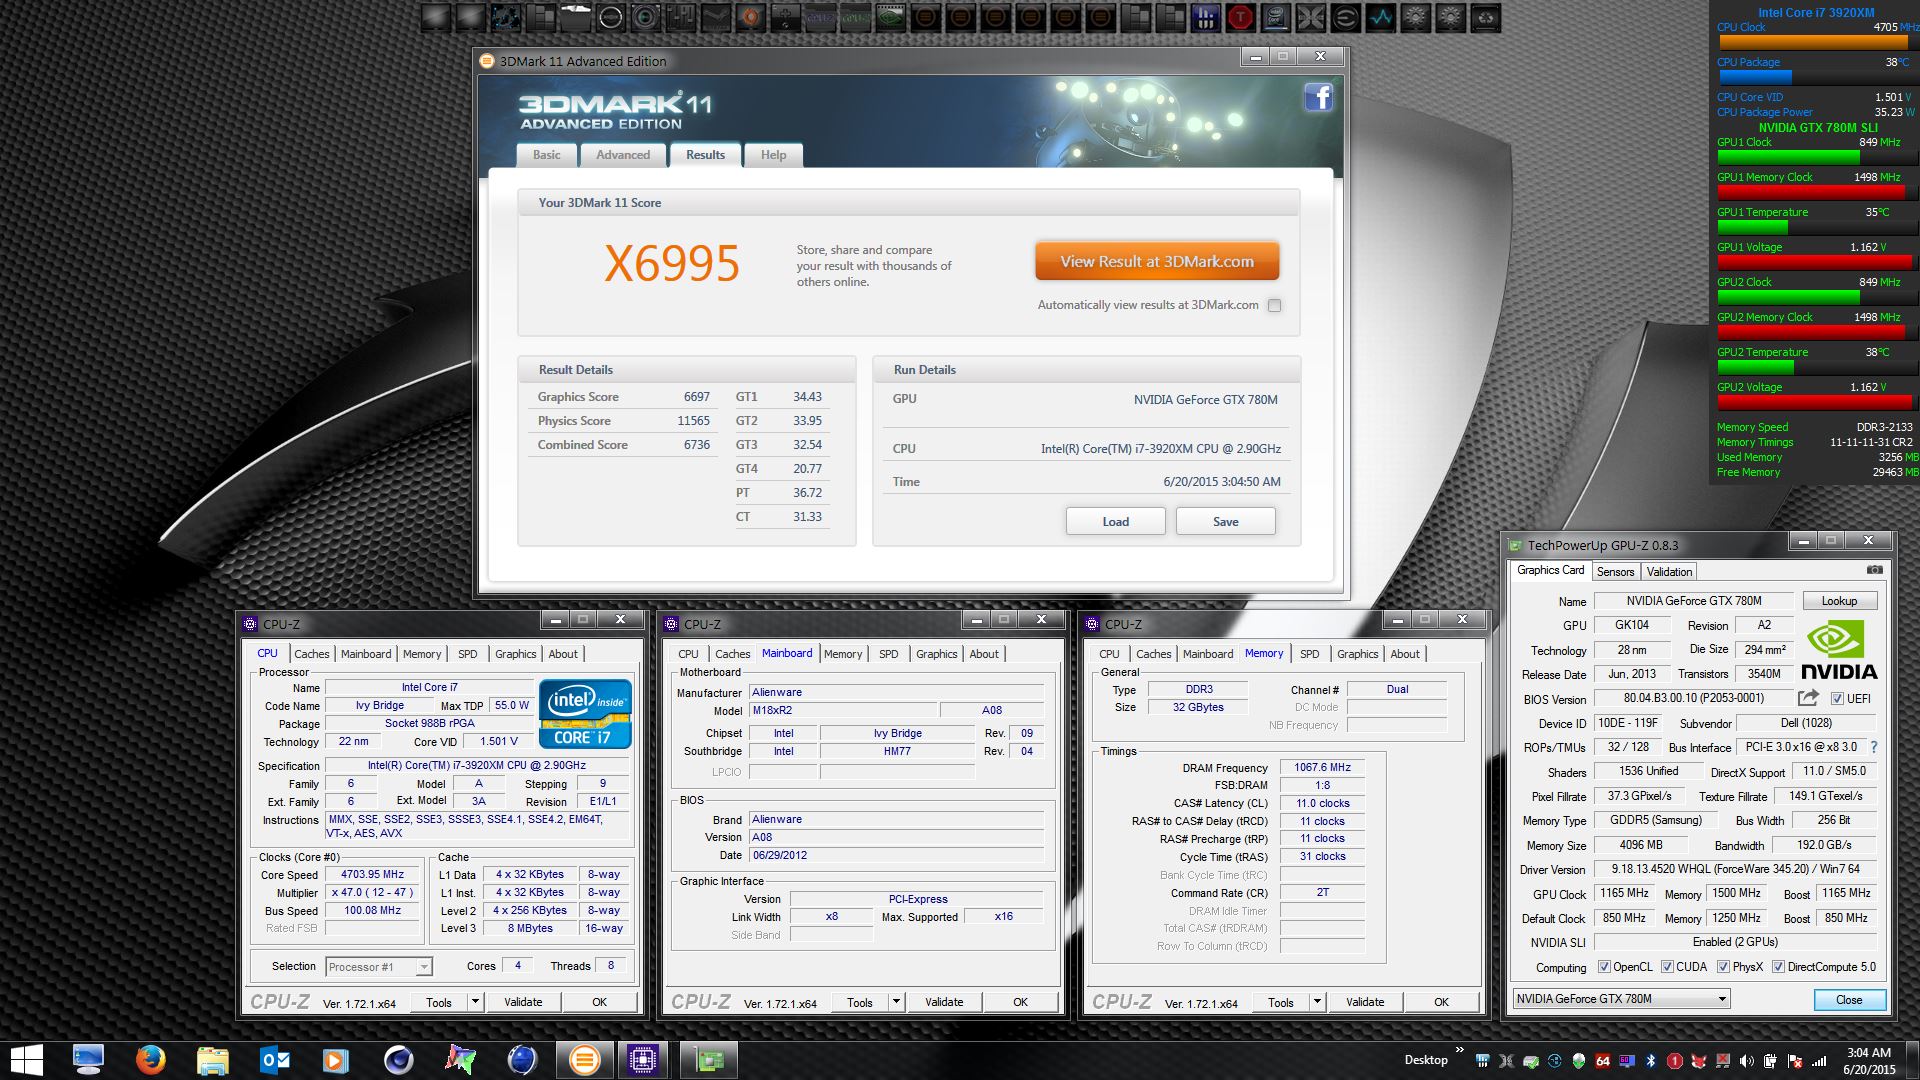1920x1080 pixels.
Task: Click the Bus Interface question mark in GPU-Z
Action: click(1874, 747)
